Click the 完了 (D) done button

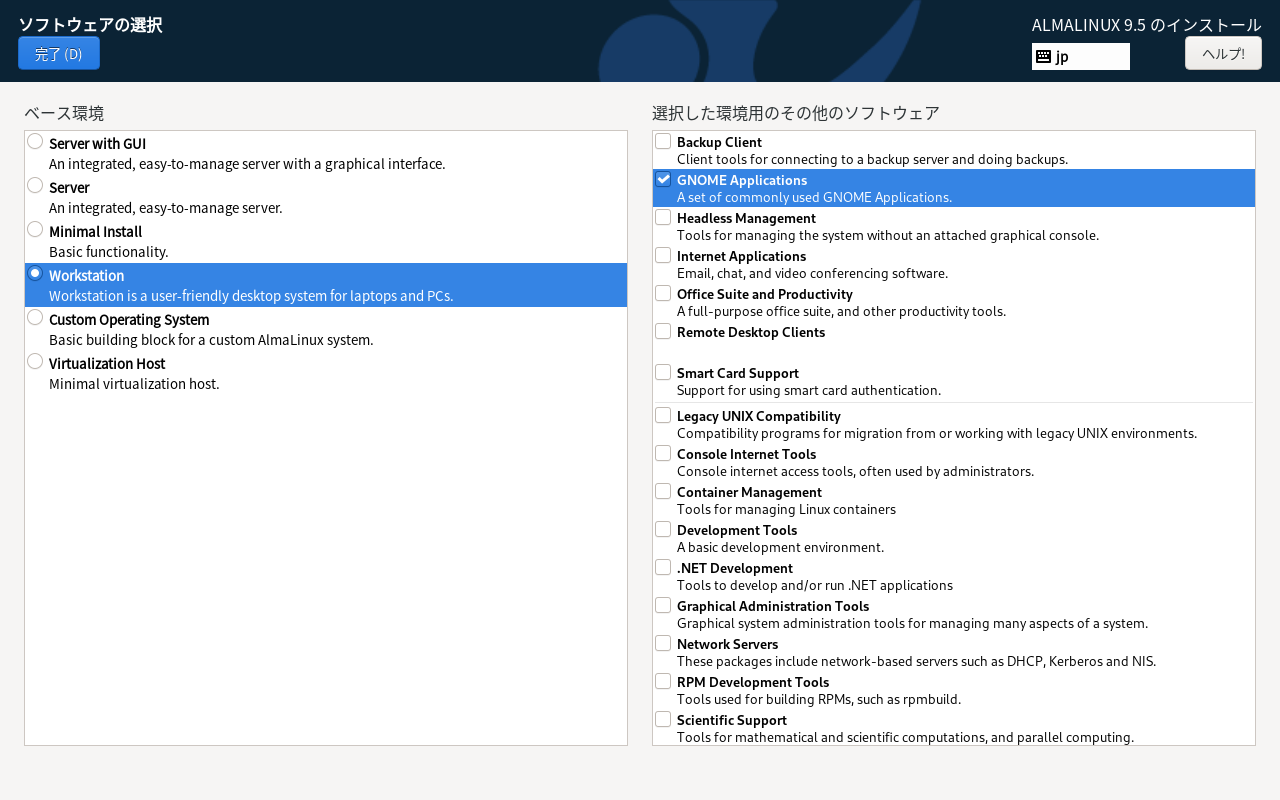[59, 54]
